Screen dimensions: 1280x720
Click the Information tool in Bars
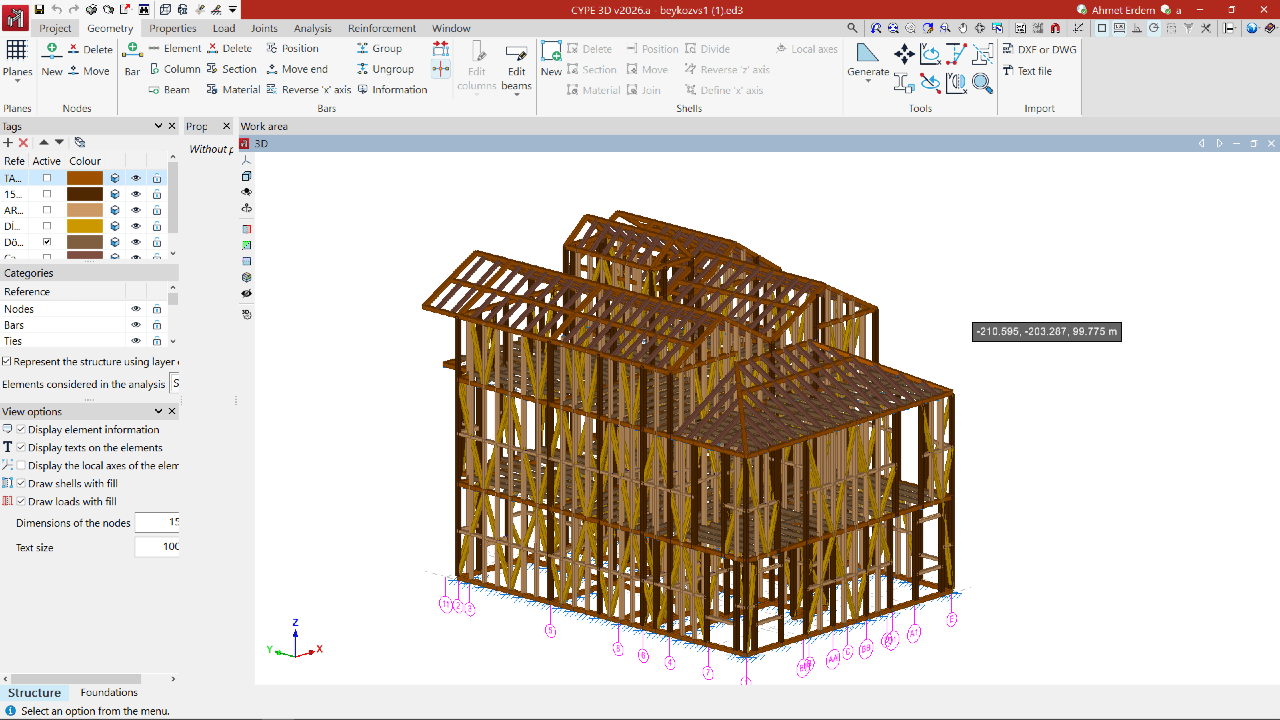pyautogui.click(x=391, y=90)
